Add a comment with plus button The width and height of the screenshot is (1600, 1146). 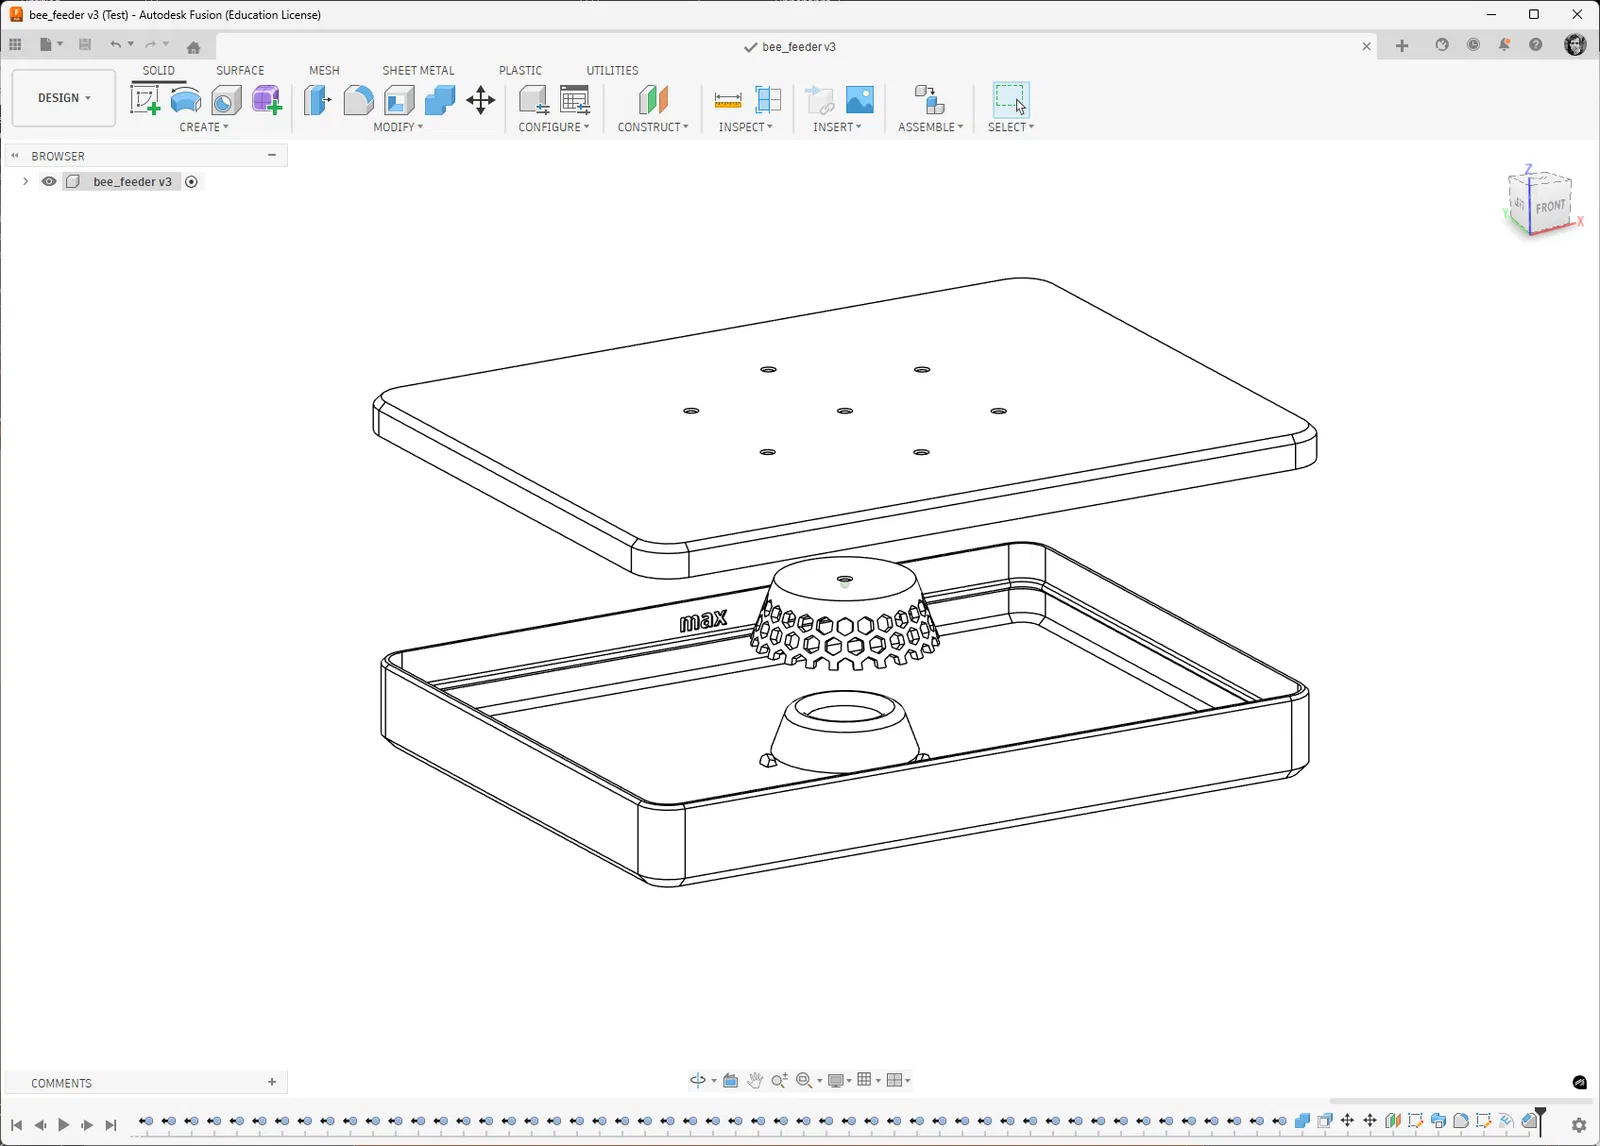pos(272,1082)
